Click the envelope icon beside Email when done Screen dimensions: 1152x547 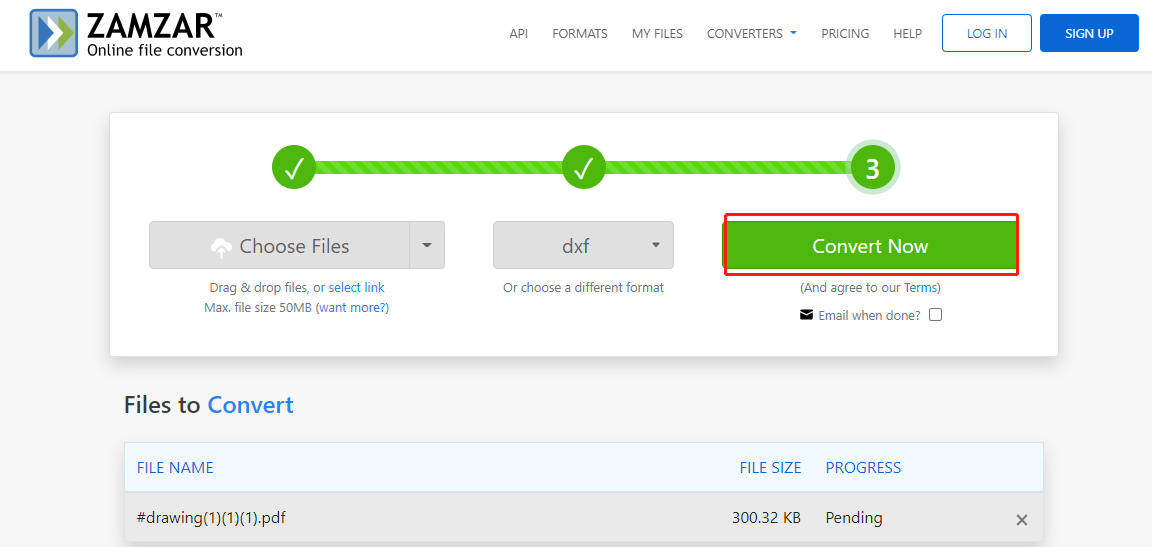click(807, 315)
